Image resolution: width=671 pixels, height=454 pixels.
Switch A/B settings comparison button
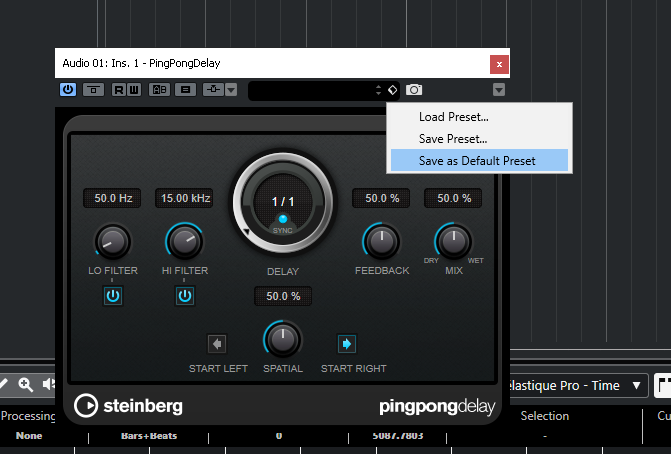pos(160,89)
